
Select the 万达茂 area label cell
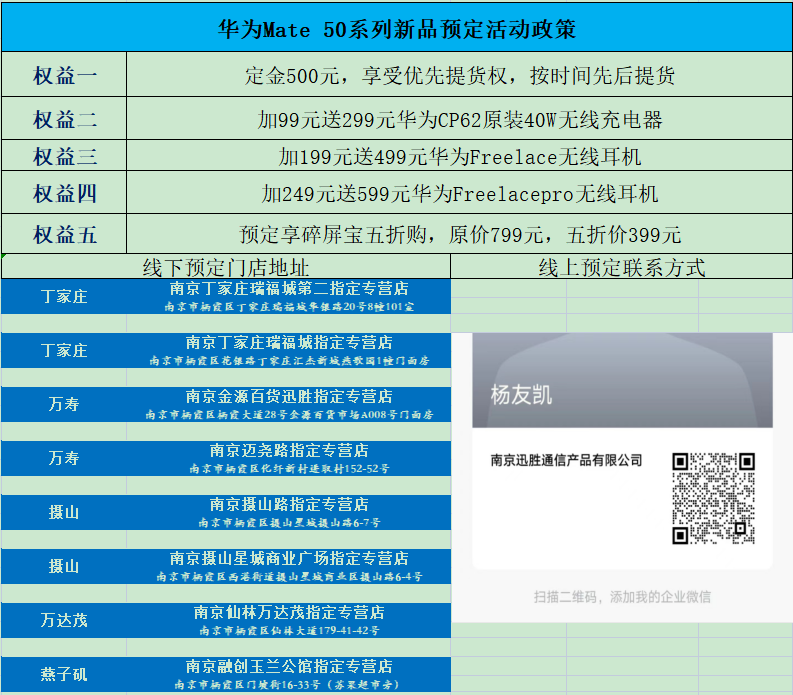click(x=64, y=620)
